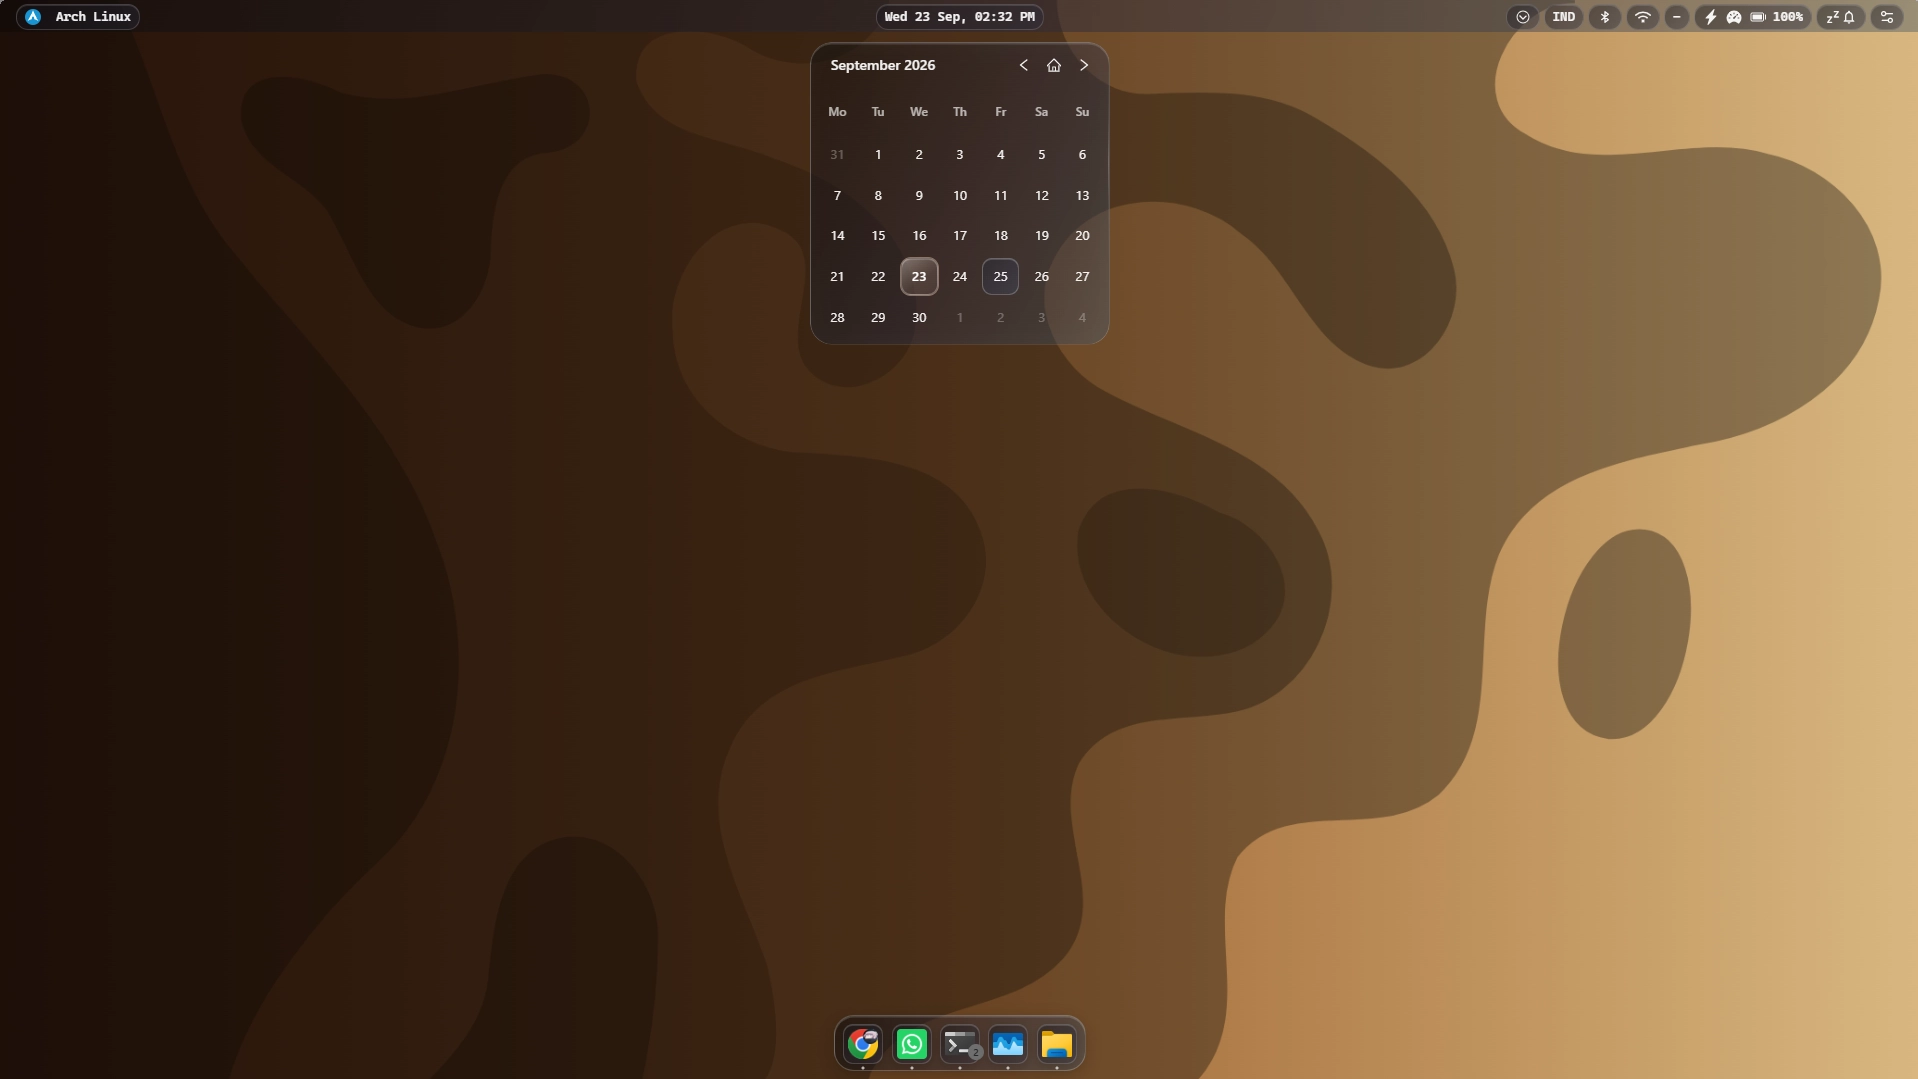The width and height of the screenshot is (1918, 1079).
Task: Select today's date 23 in calendar
Action: (x=919, y=277)
